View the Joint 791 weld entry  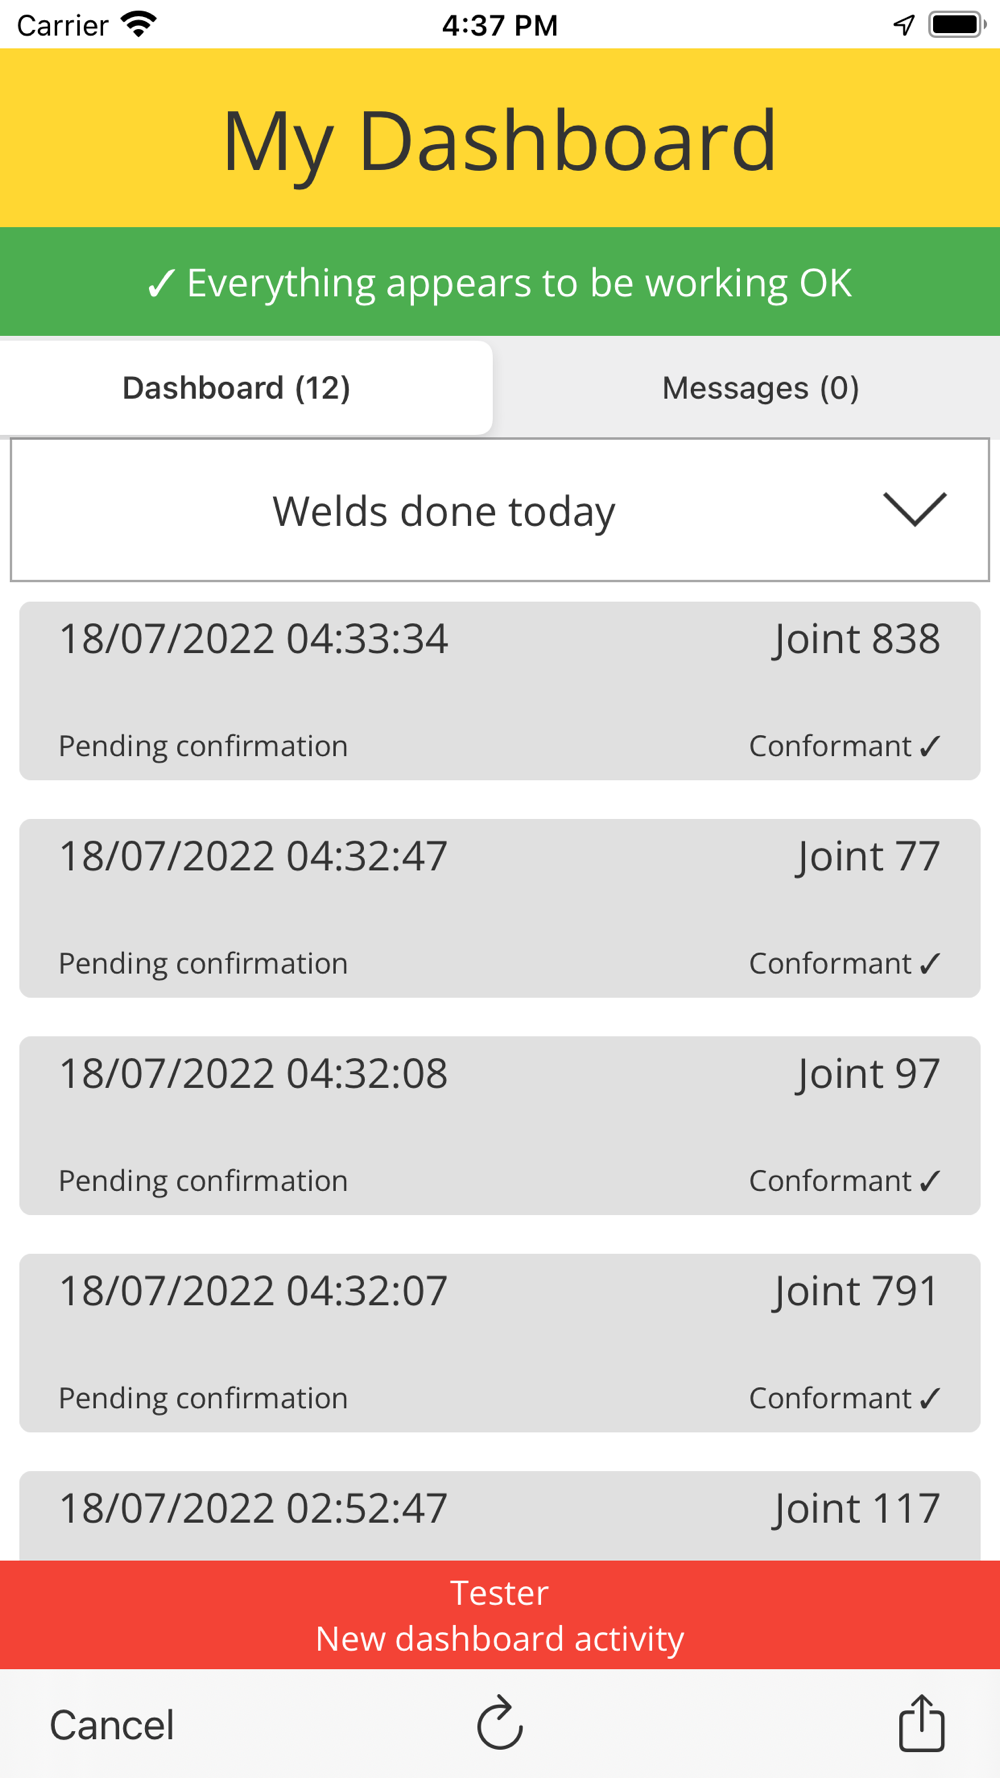pos(500,1342)
